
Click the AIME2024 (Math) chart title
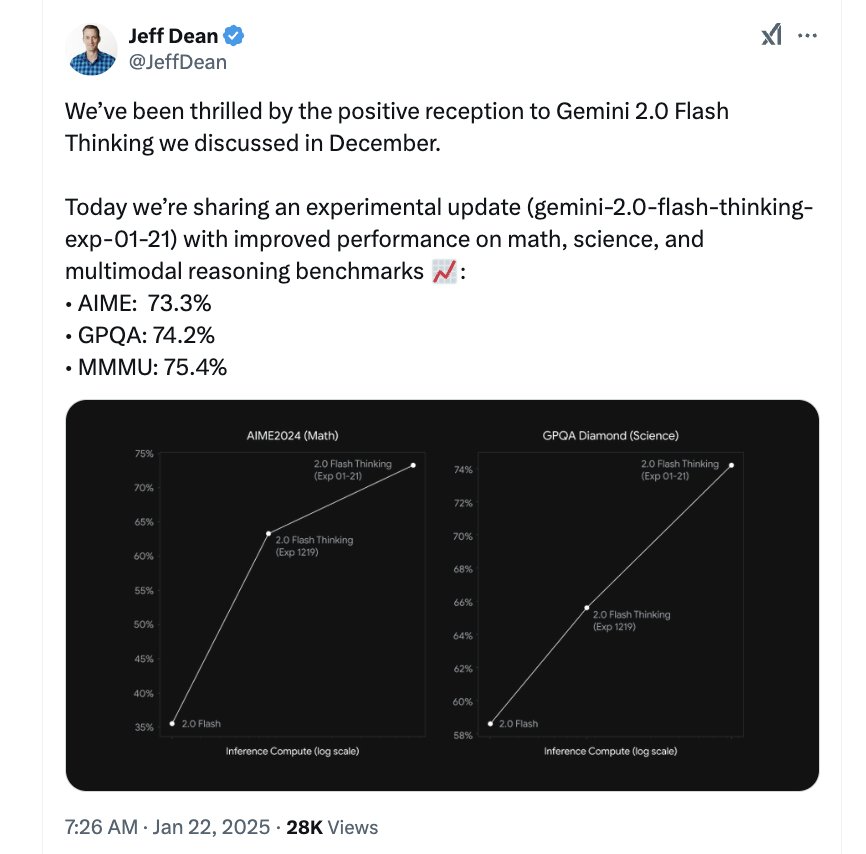click(x=292, y=435)
